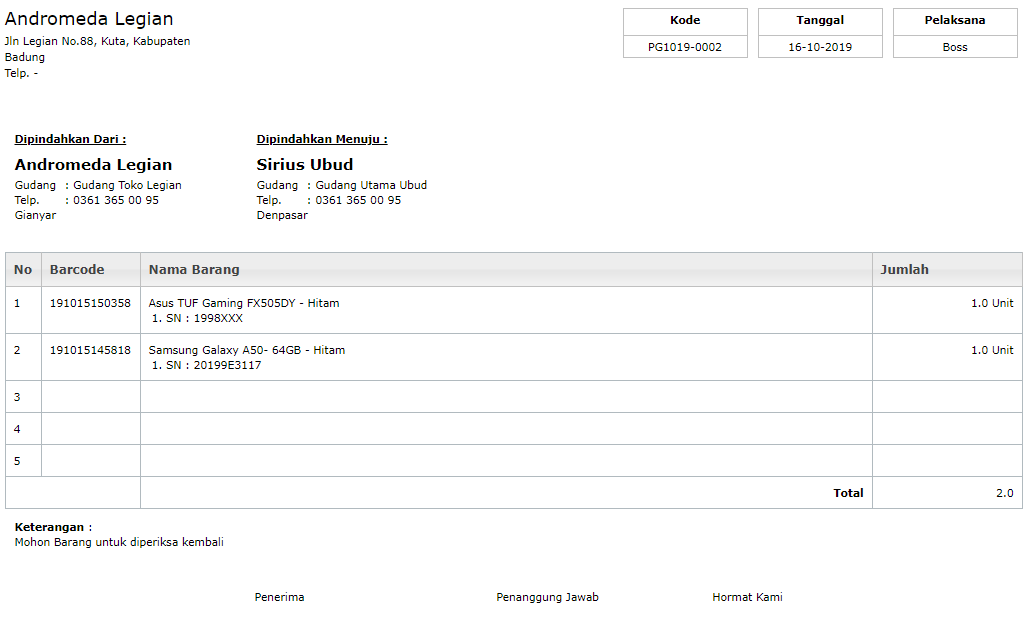The image size is (1028, 622).
Task: Select the date '16-10-2019'
Action: [x=820, y=47]
